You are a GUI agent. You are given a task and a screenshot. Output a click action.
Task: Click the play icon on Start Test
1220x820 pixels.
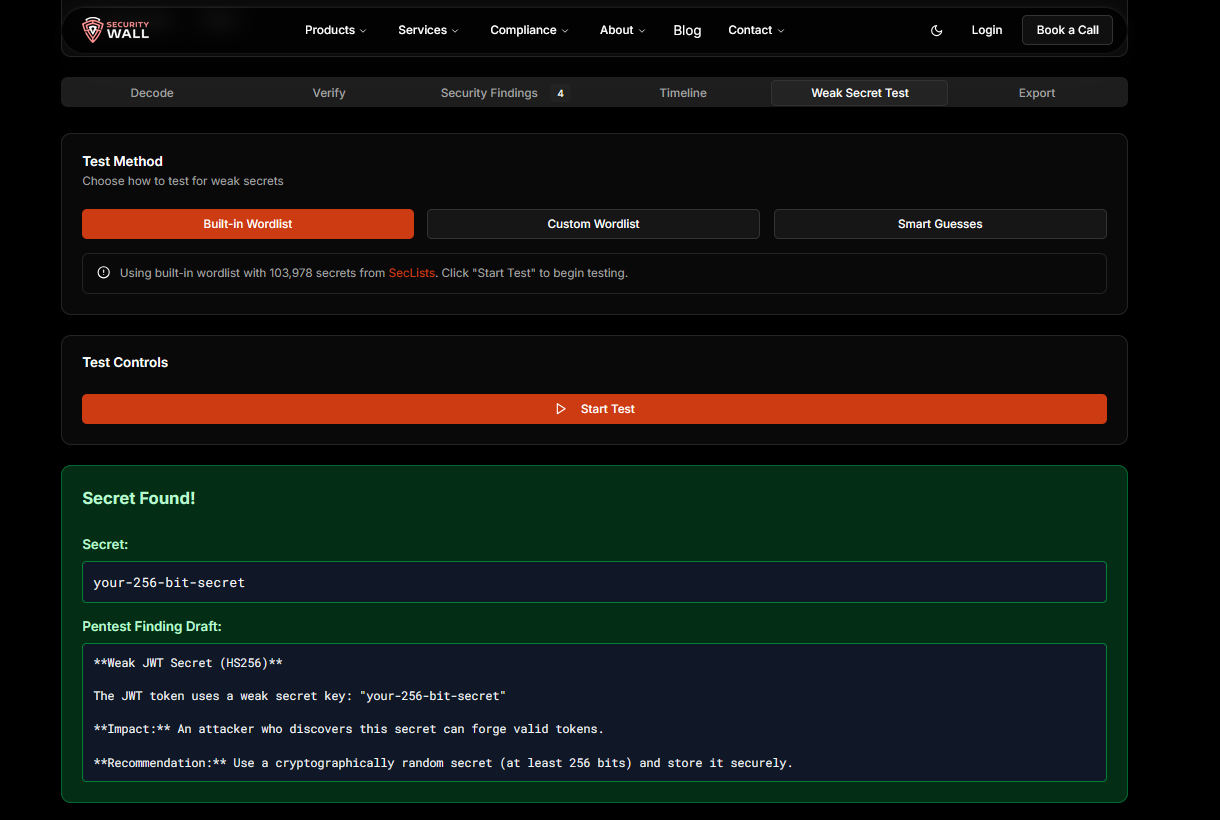click(561, 409)
